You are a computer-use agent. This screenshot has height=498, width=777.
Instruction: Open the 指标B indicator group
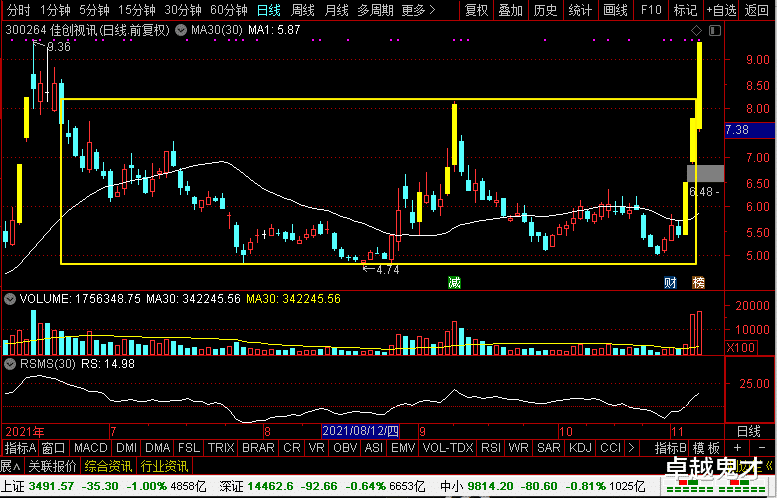pyautogui.click(x=670, y=448)
